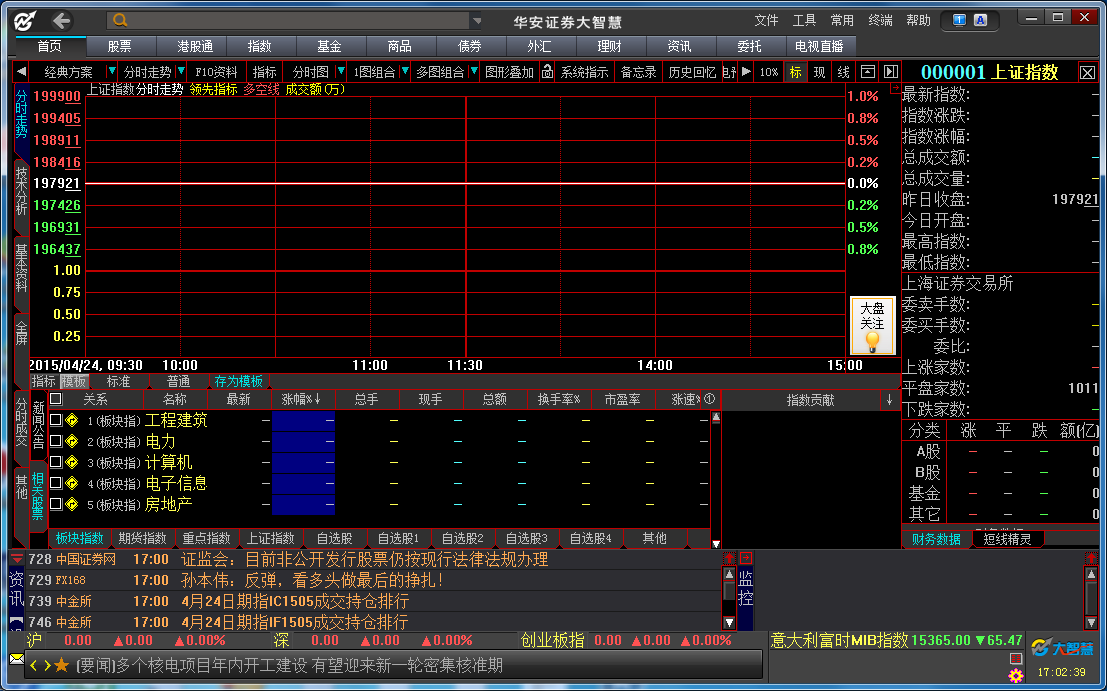
Task: Click the 大盘关注 lightbulb icon
Action: (872, 341)
